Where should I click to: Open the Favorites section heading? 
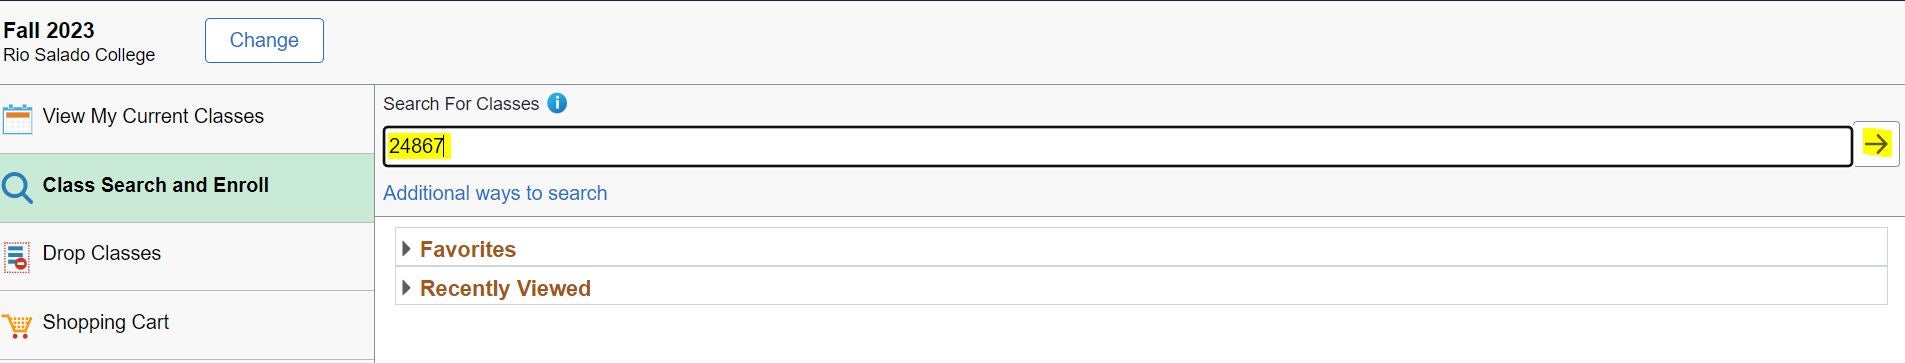click(468, 249)
